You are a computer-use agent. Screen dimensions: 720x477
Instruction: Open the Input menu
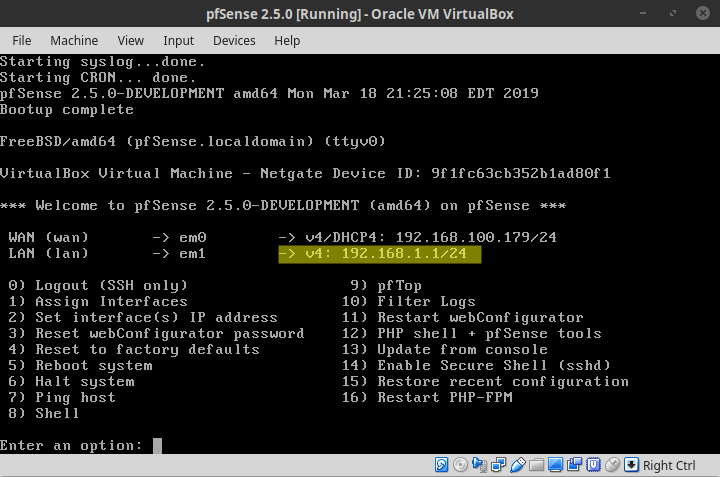[x=178, y=40]
